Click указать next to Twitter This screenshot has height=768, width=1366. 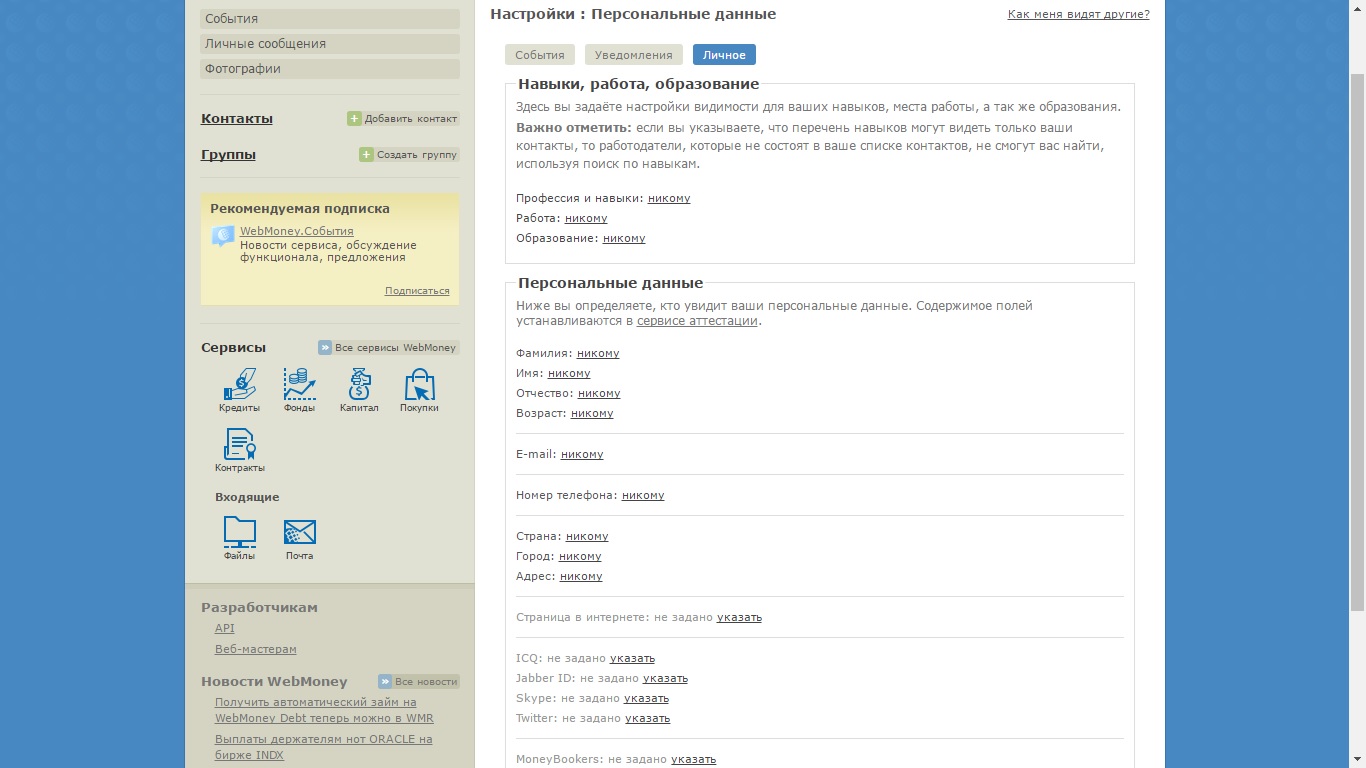[x=647, y=718]
